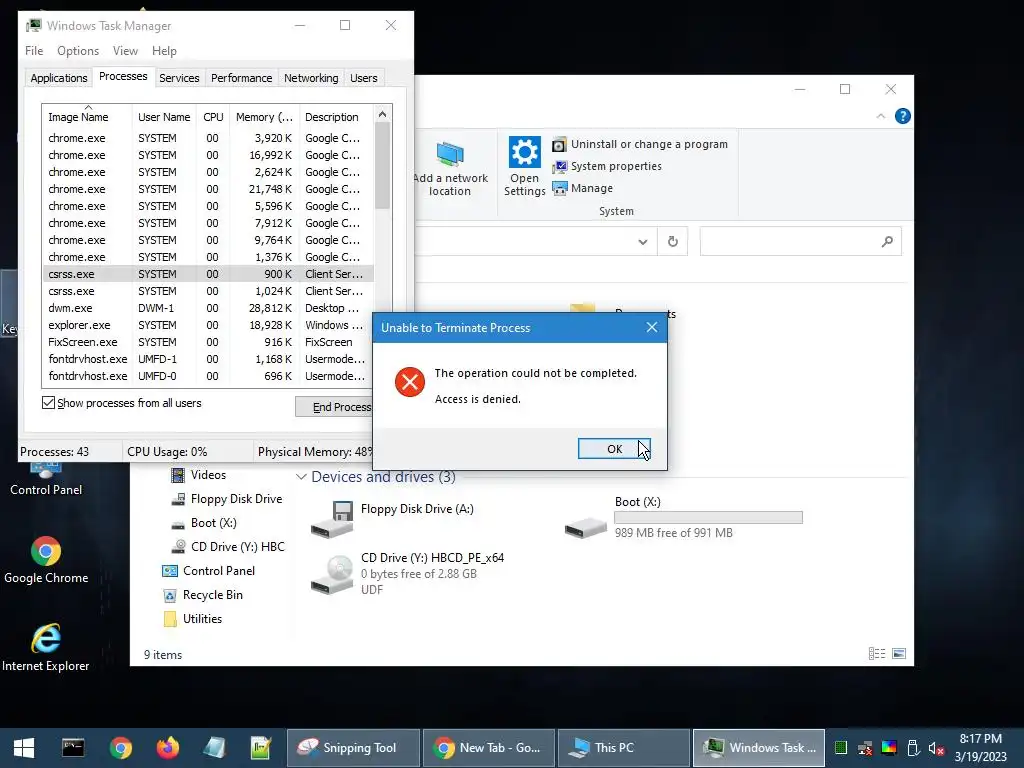Switch to Snipping Tool taskbar button
Screen dimensions: 1024x768
click(x=353, y=748)
